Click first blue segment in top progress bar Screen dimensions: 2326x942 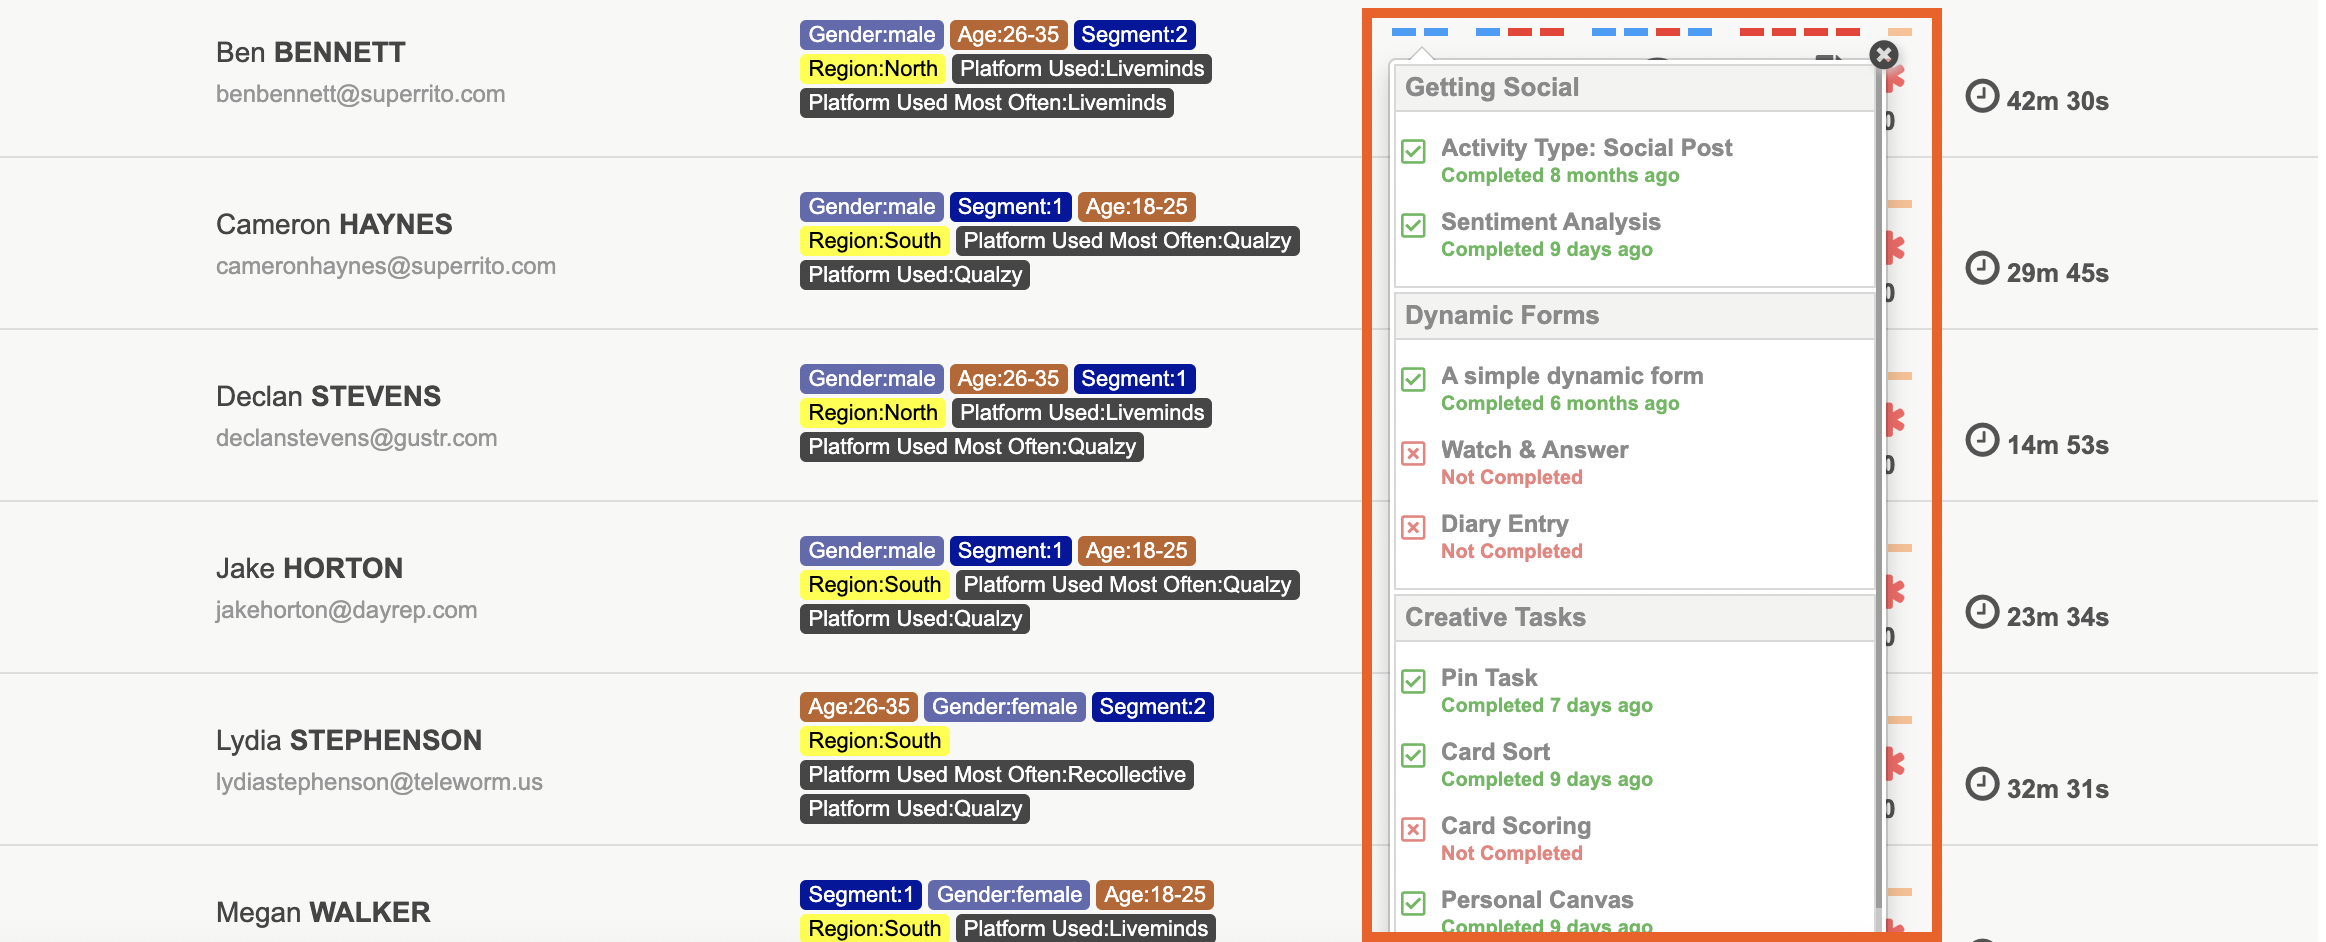click(1404, 32)
